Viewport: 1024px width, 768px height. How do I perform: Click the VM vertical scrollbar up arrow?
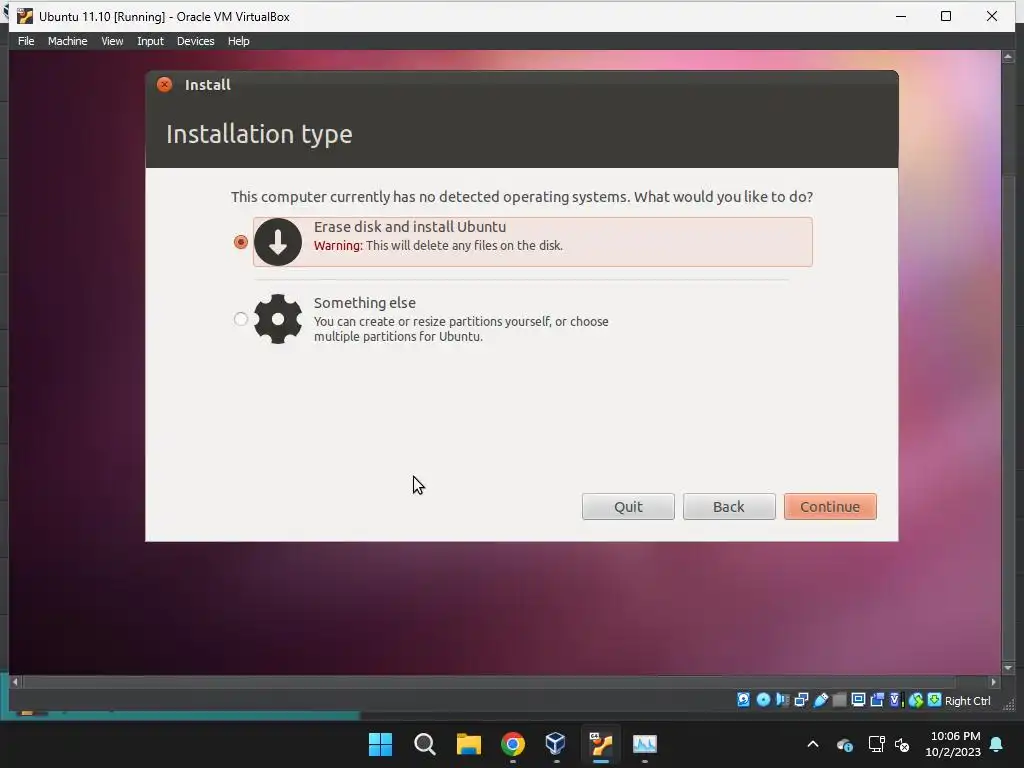[x=1008, y=57]
